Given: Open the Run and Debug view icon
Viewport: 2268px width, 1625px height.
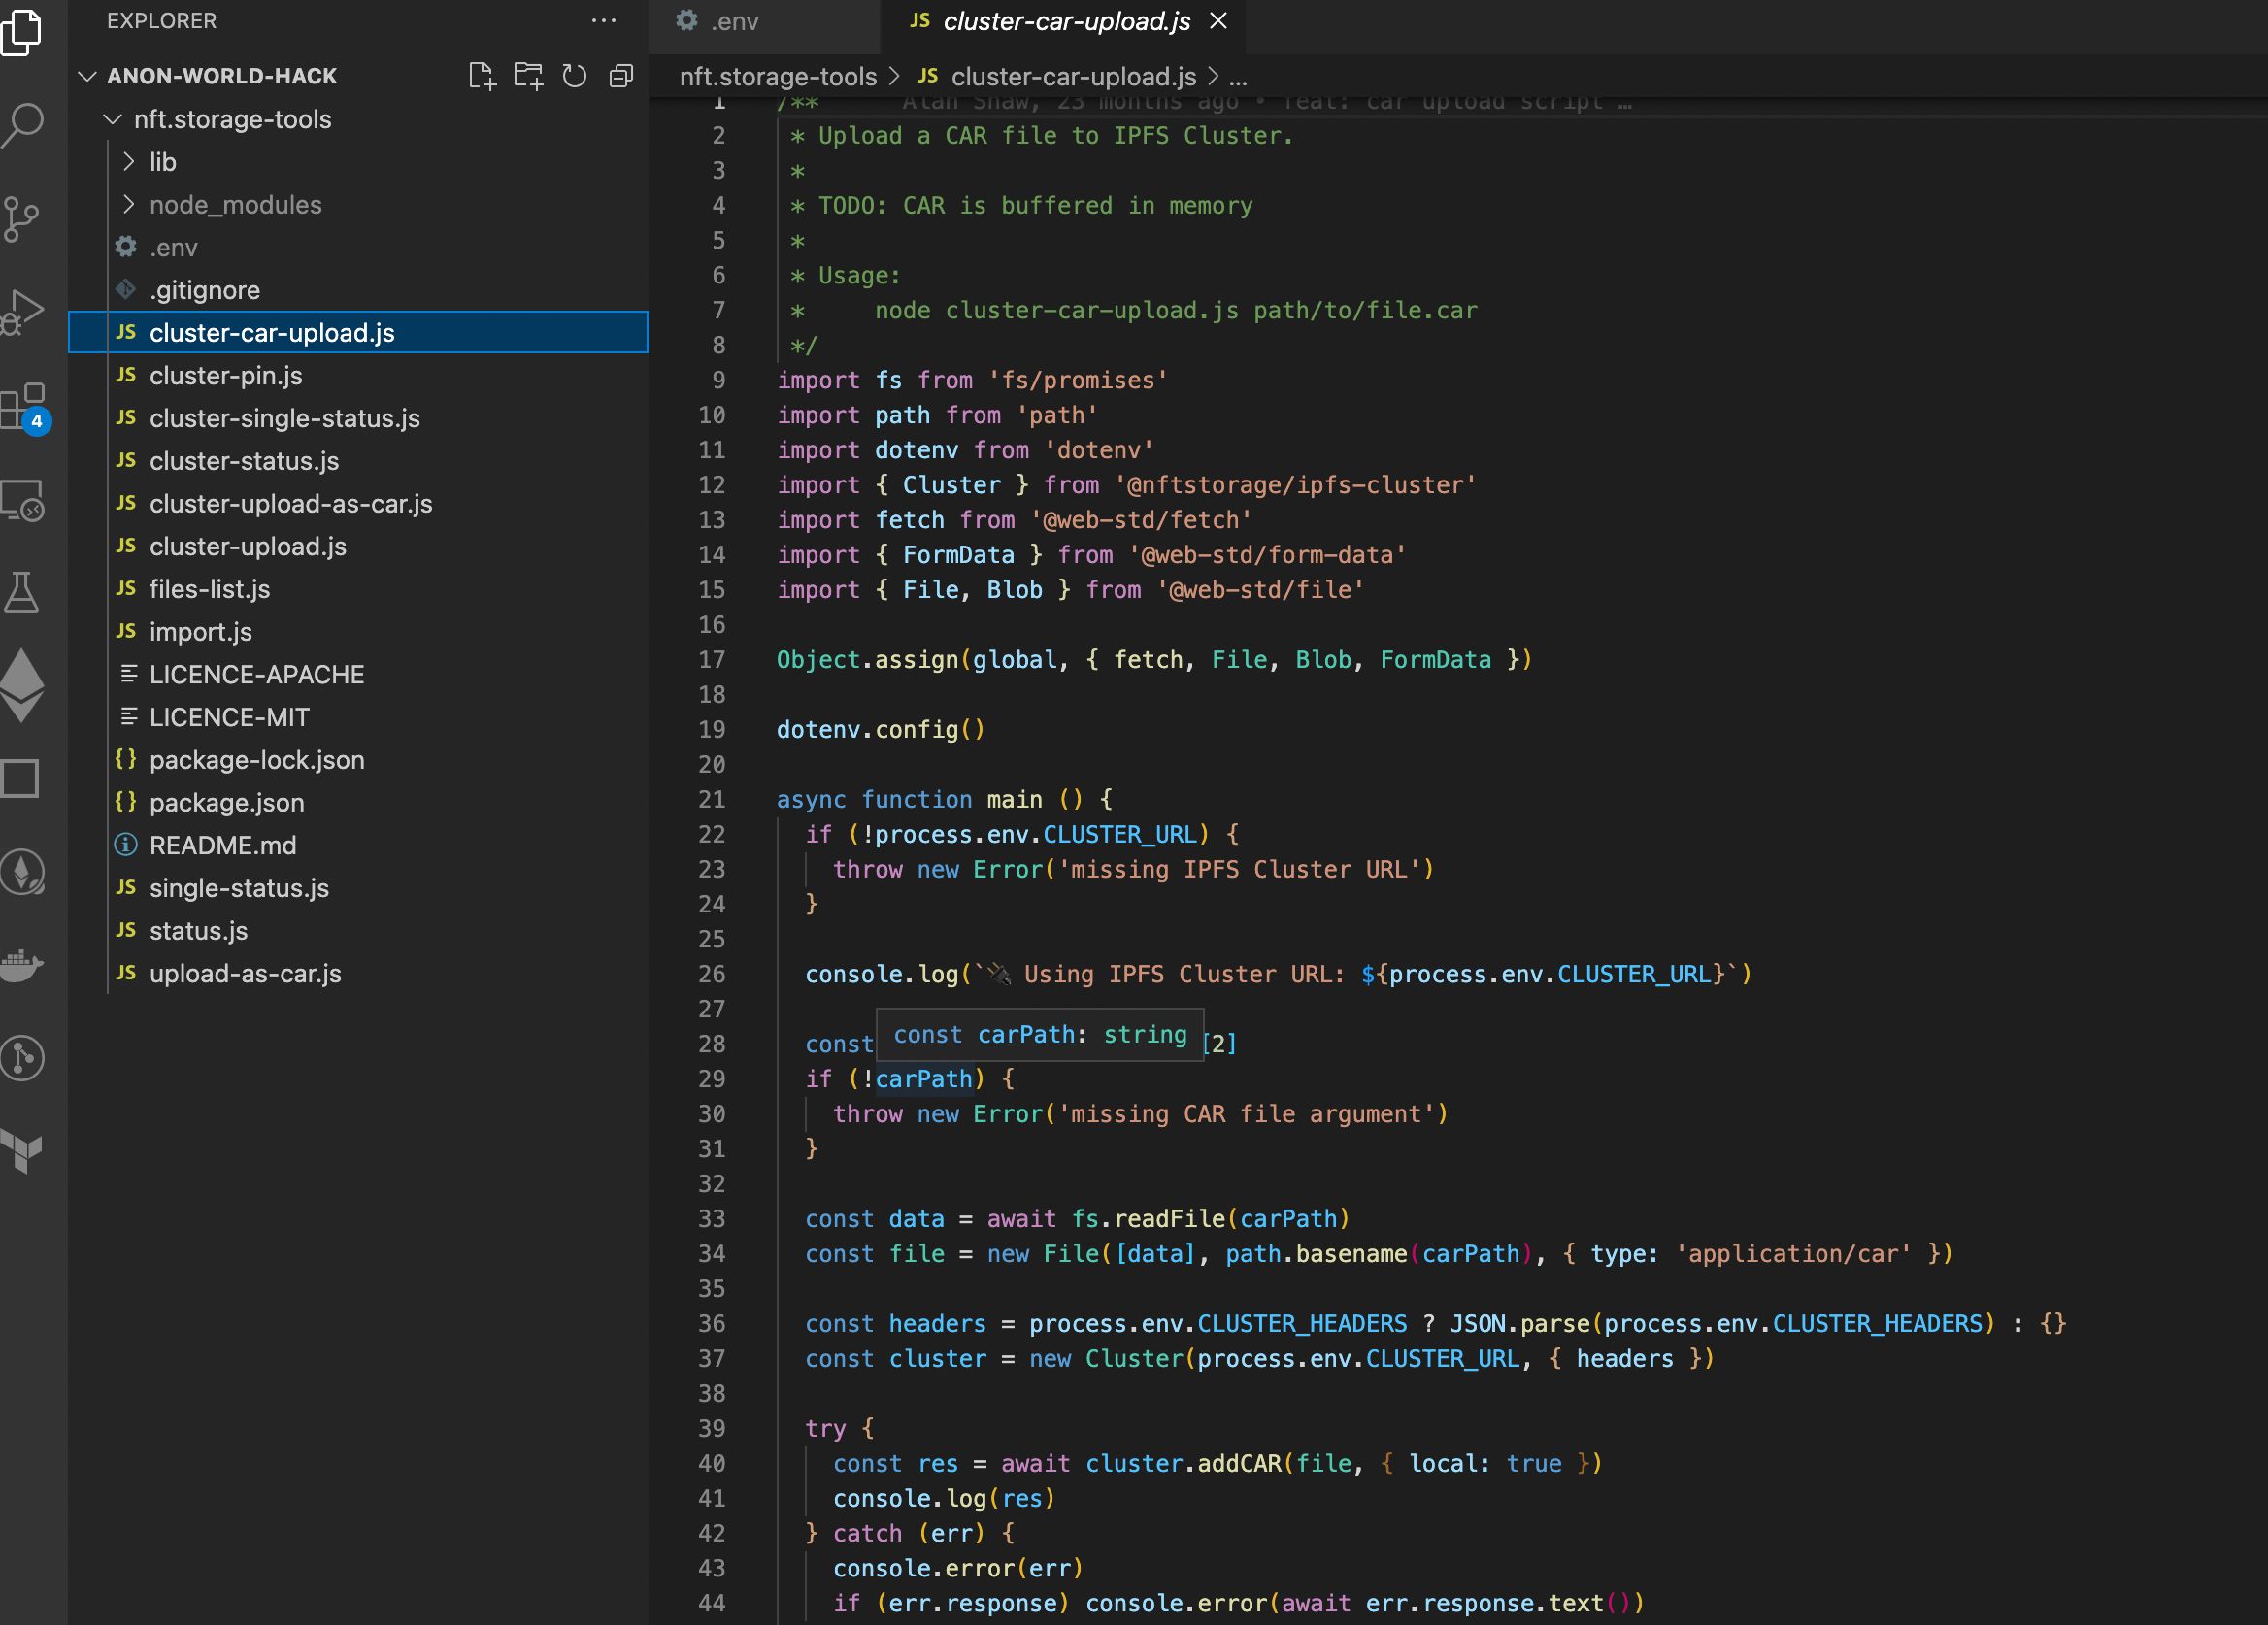Looking at the screenshot, I should (22, 312).
